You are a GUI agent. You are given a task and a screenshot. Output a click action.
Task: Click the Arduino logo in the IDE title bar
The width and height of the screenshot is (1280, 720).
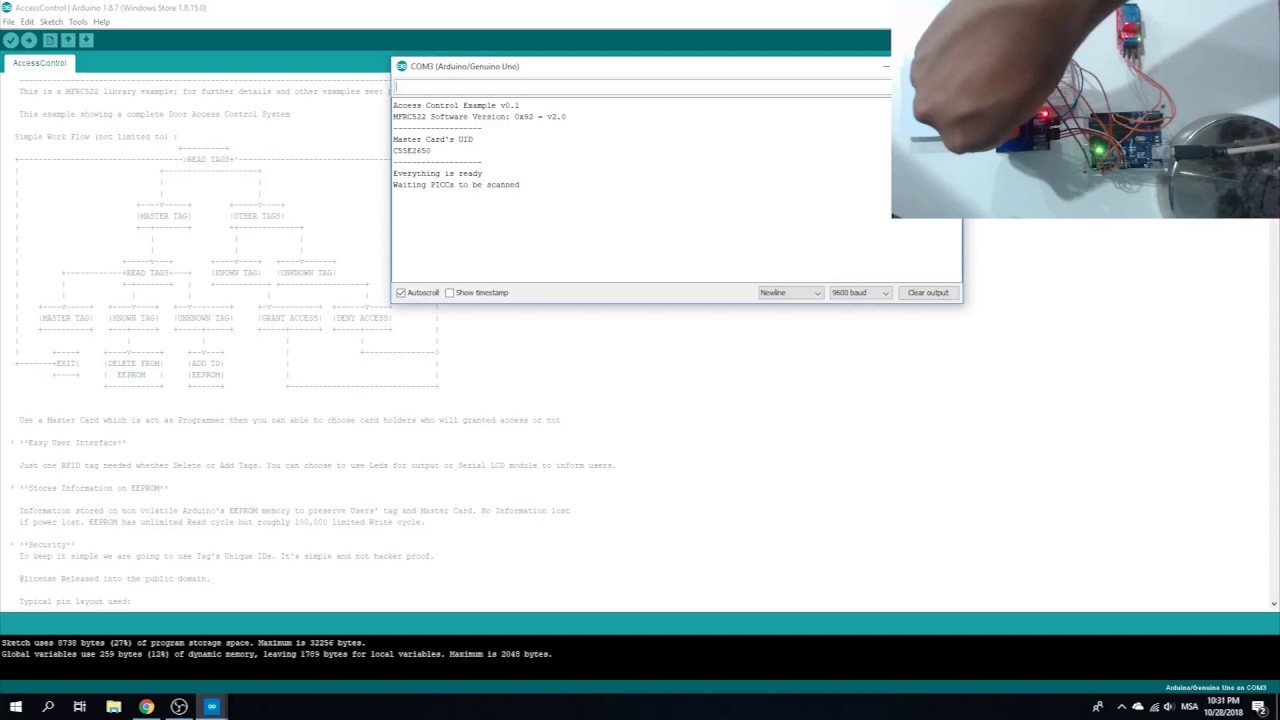click(7, 8)
